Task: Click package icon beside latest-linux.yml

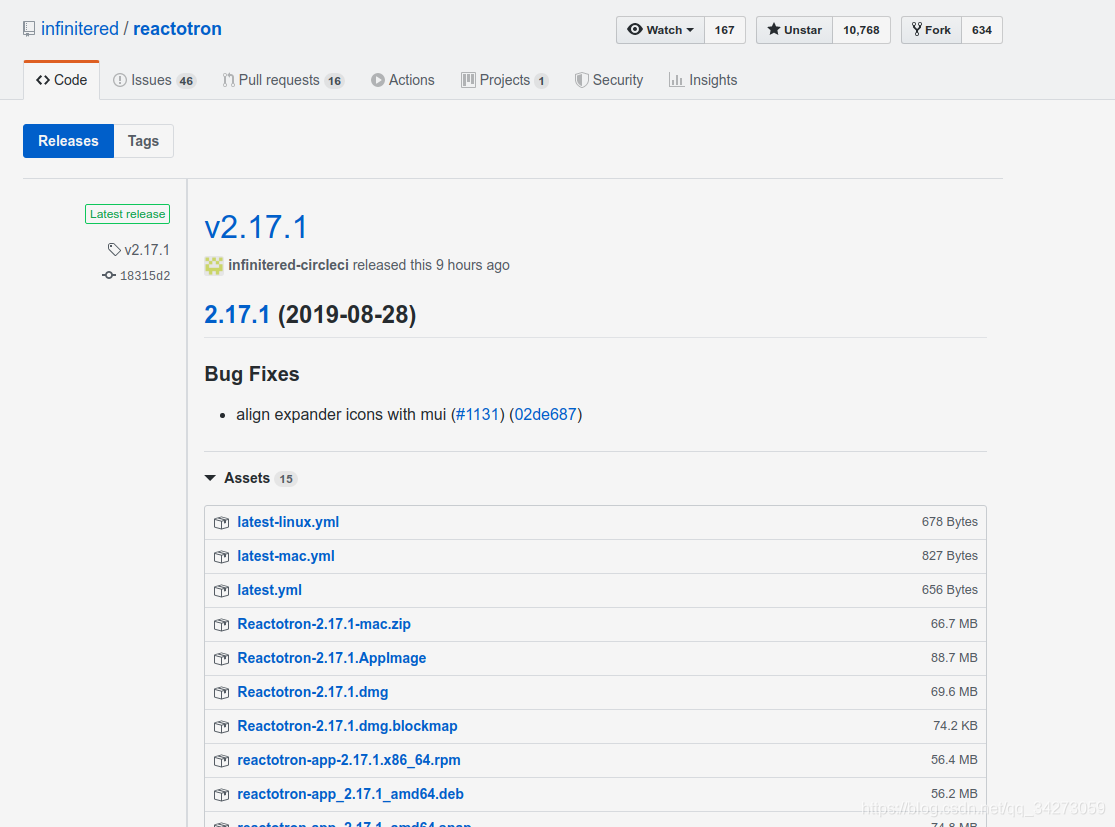Action: click(x=222, y=523)
